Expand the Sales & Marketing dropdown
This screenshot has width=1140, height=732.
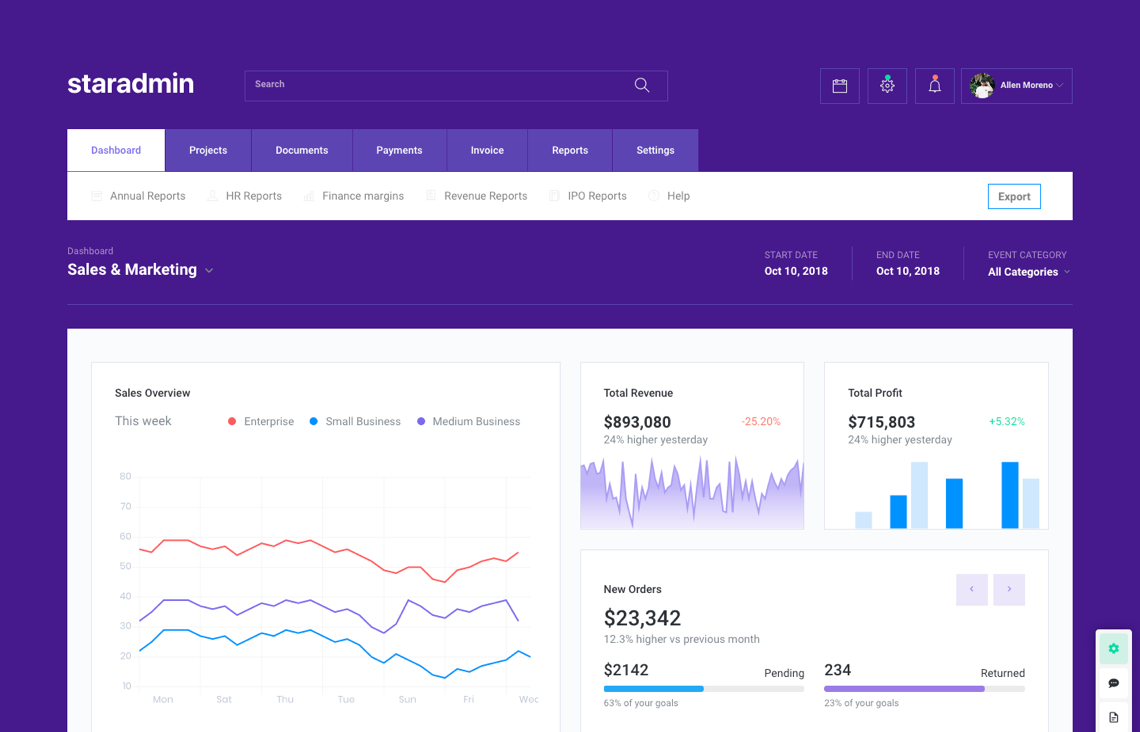(209, 271)
